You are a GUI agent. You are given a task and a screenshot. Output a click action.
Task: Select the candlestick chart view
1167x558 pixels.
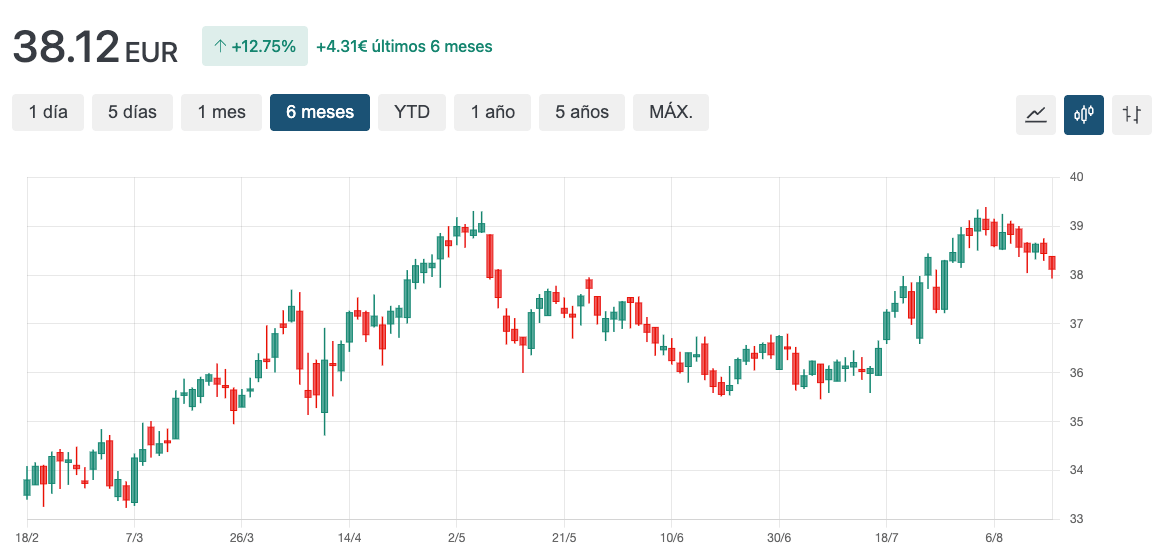coord(1084,115)
